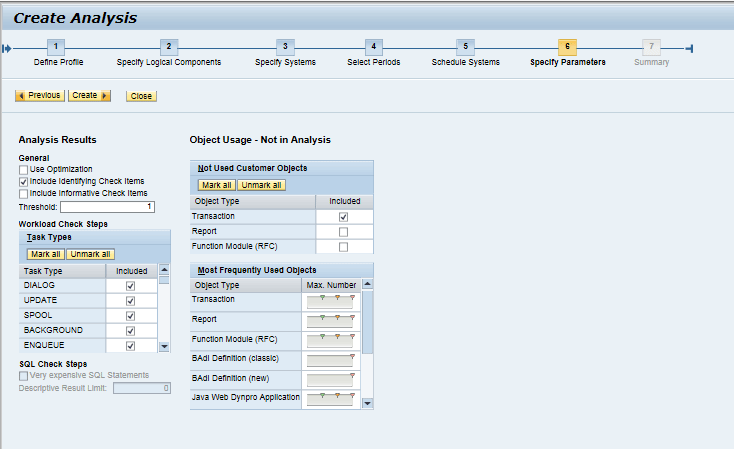Screen dimensions: 734x449
Task: Click the roadmap start marker icon
Action: tap(8, 48)
